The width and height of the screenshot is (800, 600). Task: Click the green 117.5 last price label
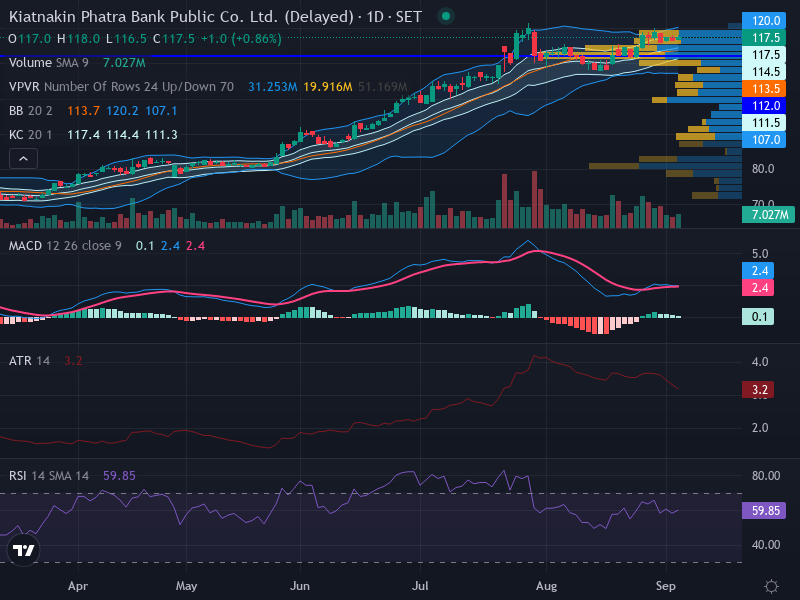pos(764,38)
